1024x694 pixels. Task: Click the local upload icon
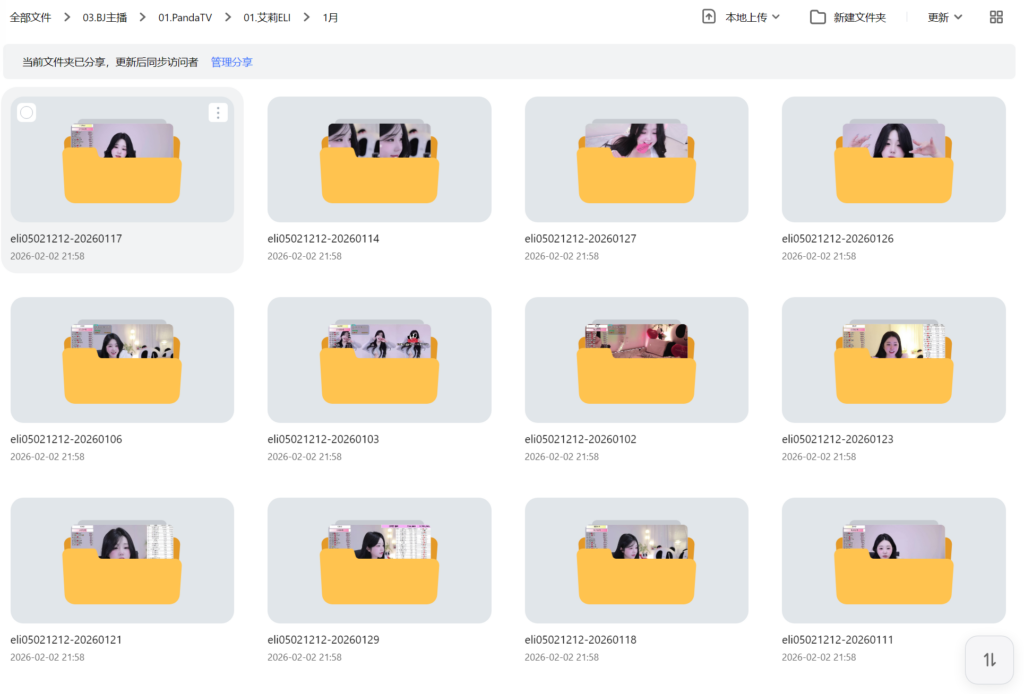(709, 17)
